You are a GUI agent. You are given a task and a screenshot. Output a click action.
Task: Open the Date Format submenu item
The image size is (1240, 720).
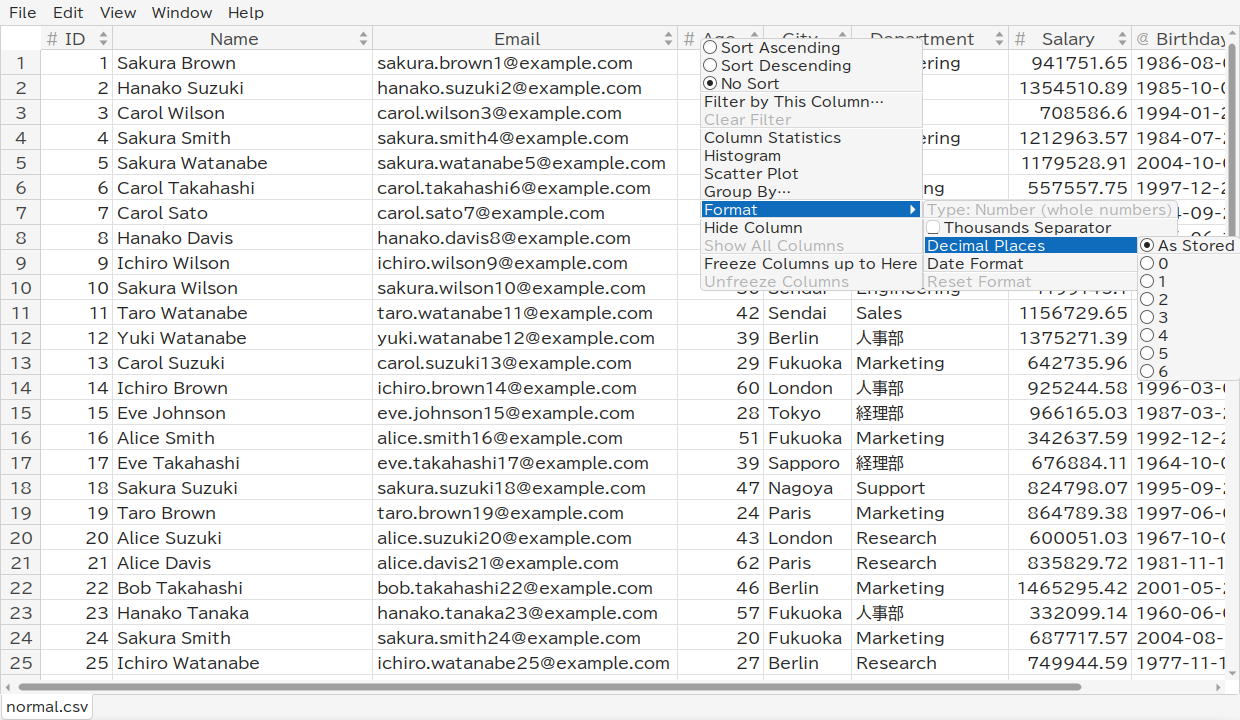tap(1031, 264)
